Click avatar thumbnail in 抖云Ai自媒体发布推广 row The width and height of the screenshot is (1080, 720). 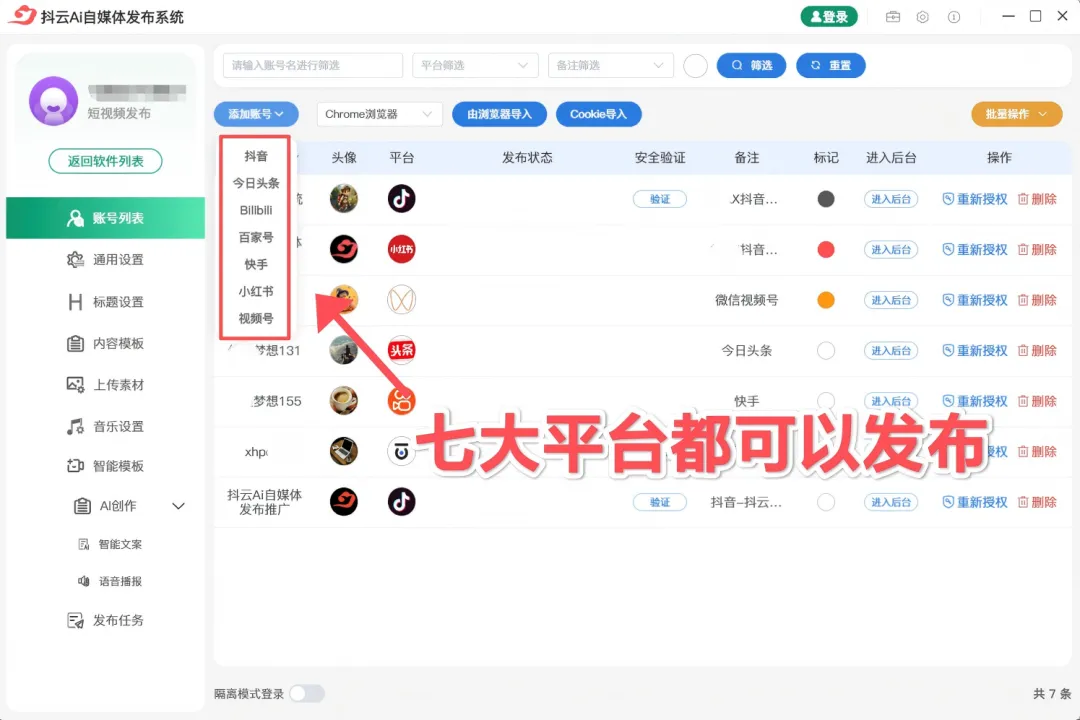pyautogui.click(x=344, y=502)
